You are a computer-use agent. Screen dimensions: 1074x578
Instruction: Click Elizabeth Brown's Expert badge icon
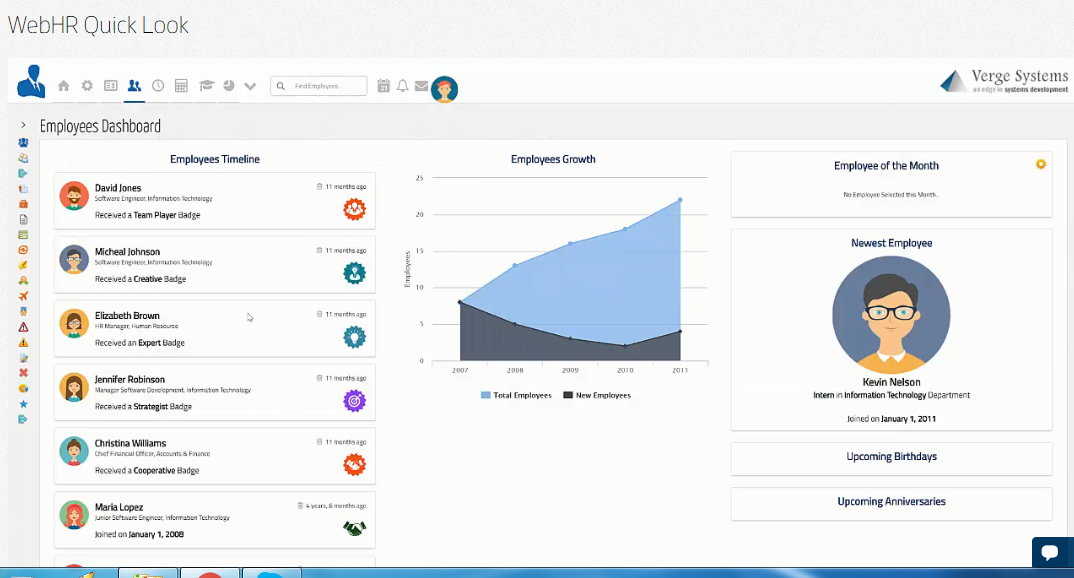pyautogui.click(x=354, y=336)
